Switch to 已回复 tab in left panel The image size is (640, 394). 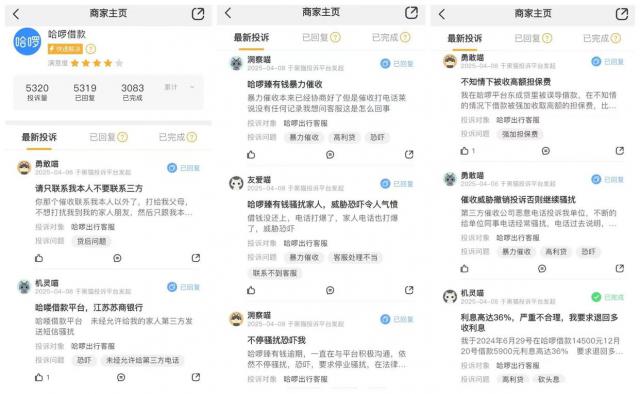point(108,137)
